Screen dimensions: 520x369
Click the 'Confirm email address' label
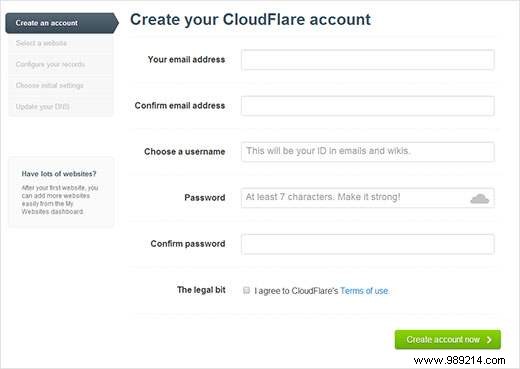tap(180, 105)
